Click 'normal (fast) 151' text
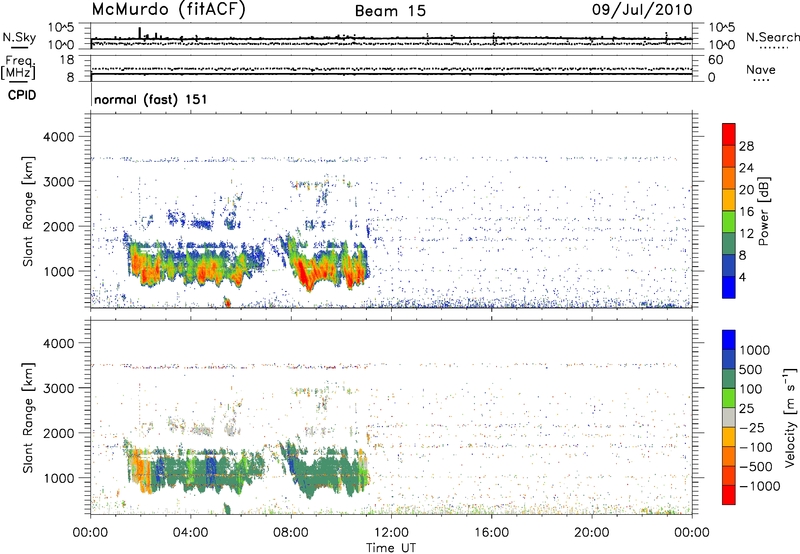Image resolution: width=800 pixels, height=554 pixels. click(151, 99)
